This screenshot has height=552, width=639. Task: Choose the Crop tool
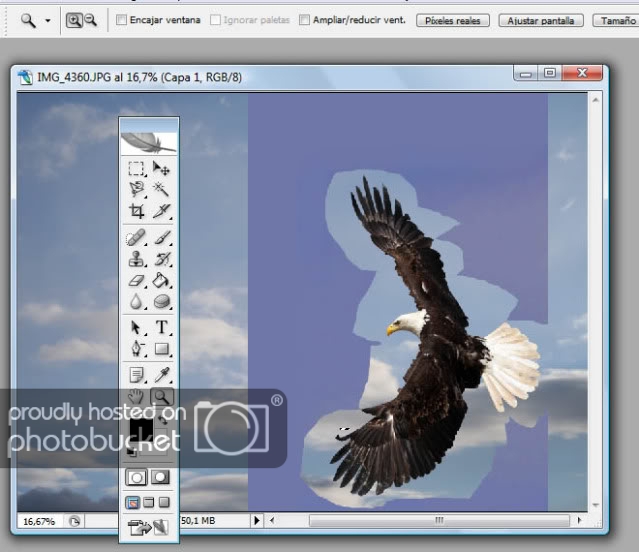(x=137, y=211)
